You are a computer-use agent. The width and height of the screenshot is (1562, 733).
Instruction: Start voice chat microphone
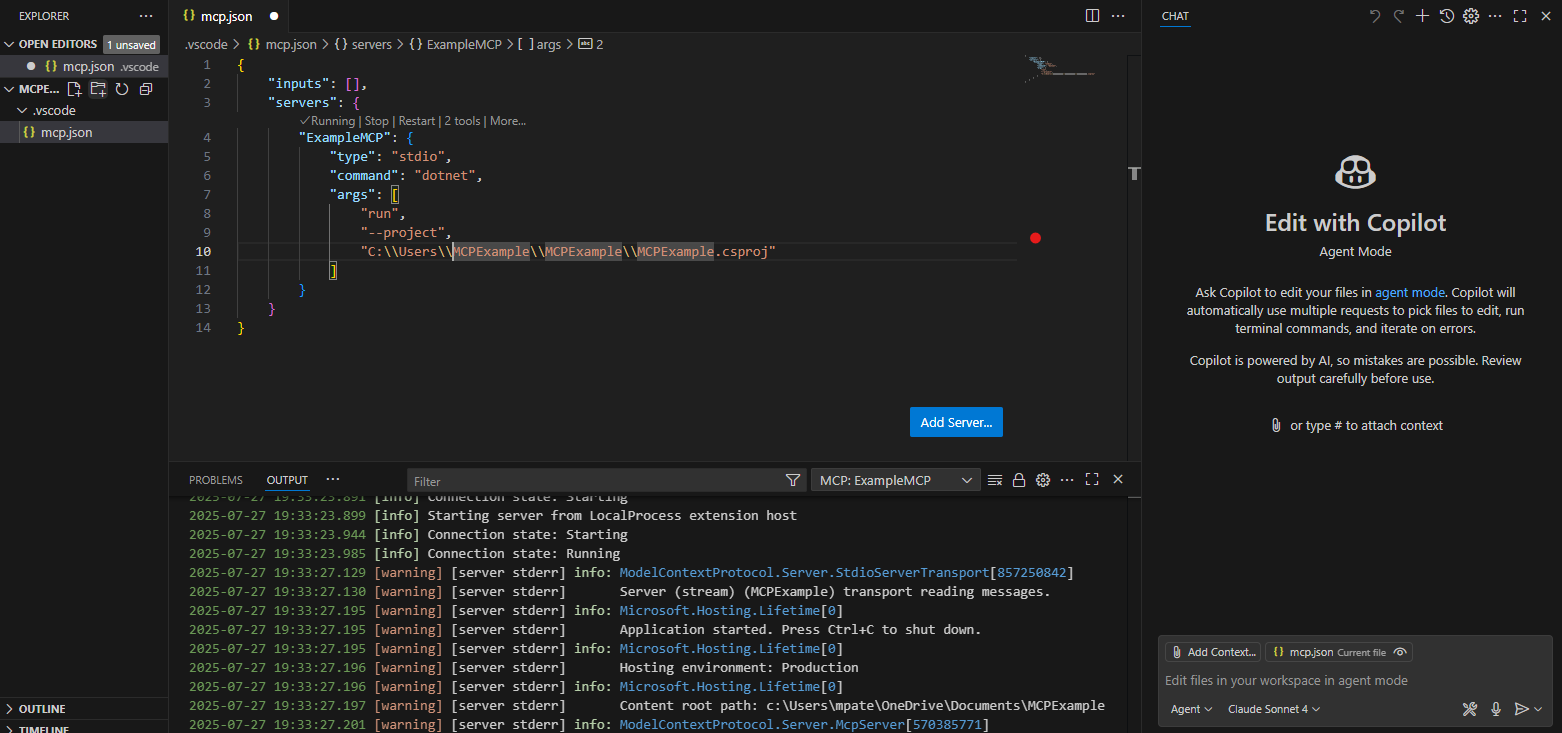[x=1496, y=709]
